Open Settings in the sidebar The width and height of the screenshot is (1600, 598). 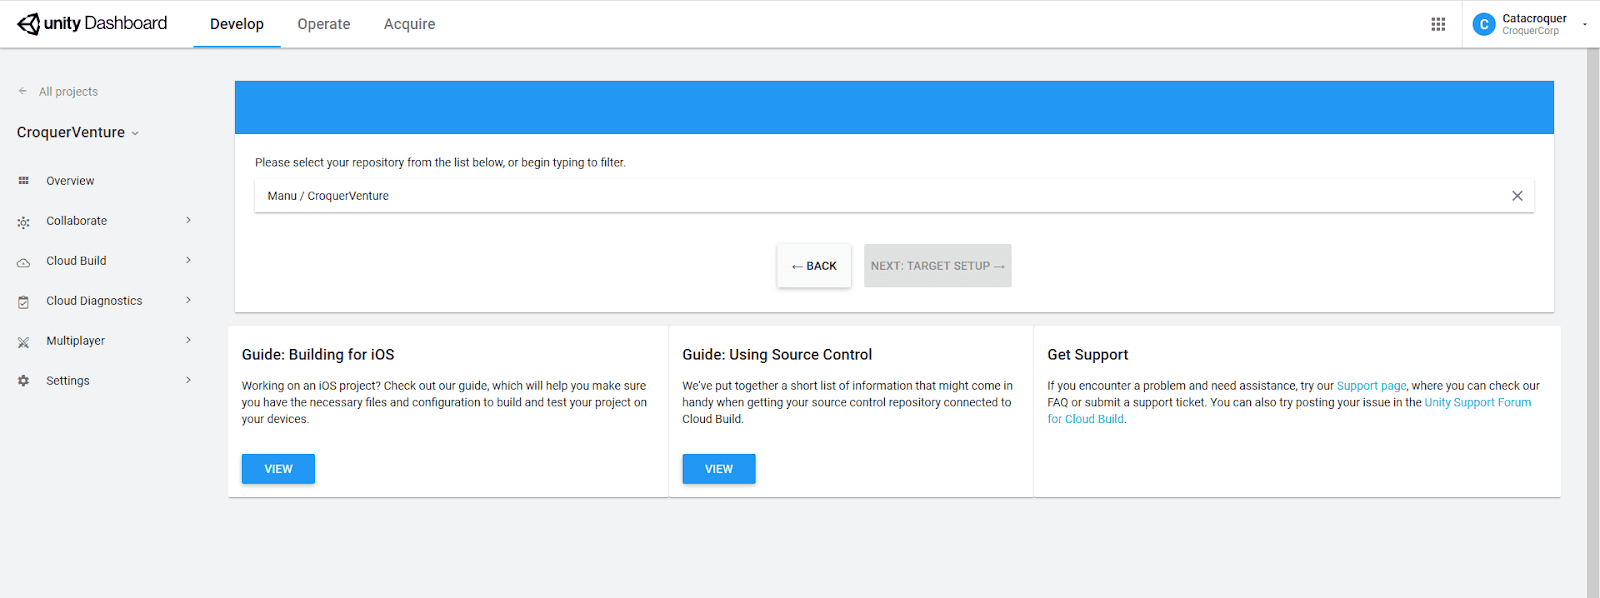coord(68,381)
